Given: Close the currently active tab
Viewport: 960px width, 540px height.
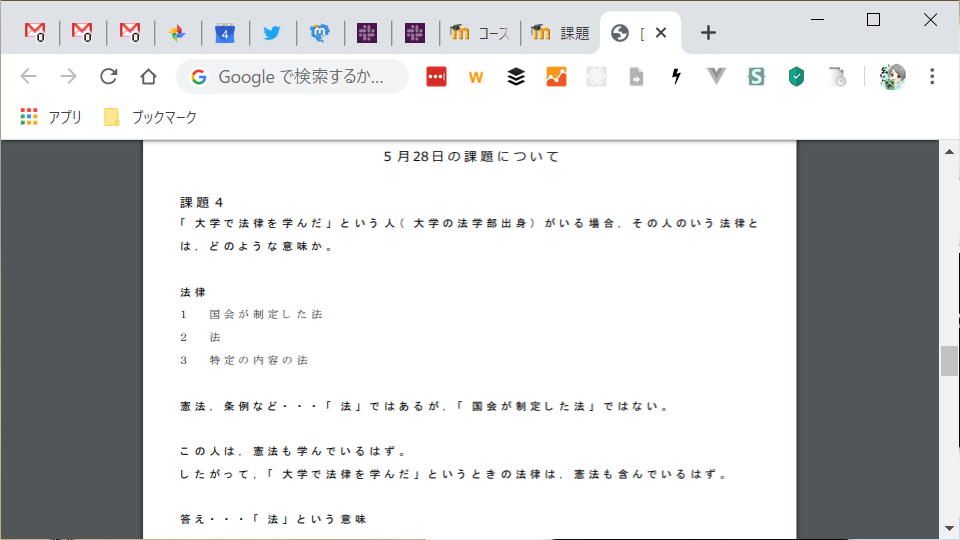Looking at the screenshot, I should pos(660,33).
